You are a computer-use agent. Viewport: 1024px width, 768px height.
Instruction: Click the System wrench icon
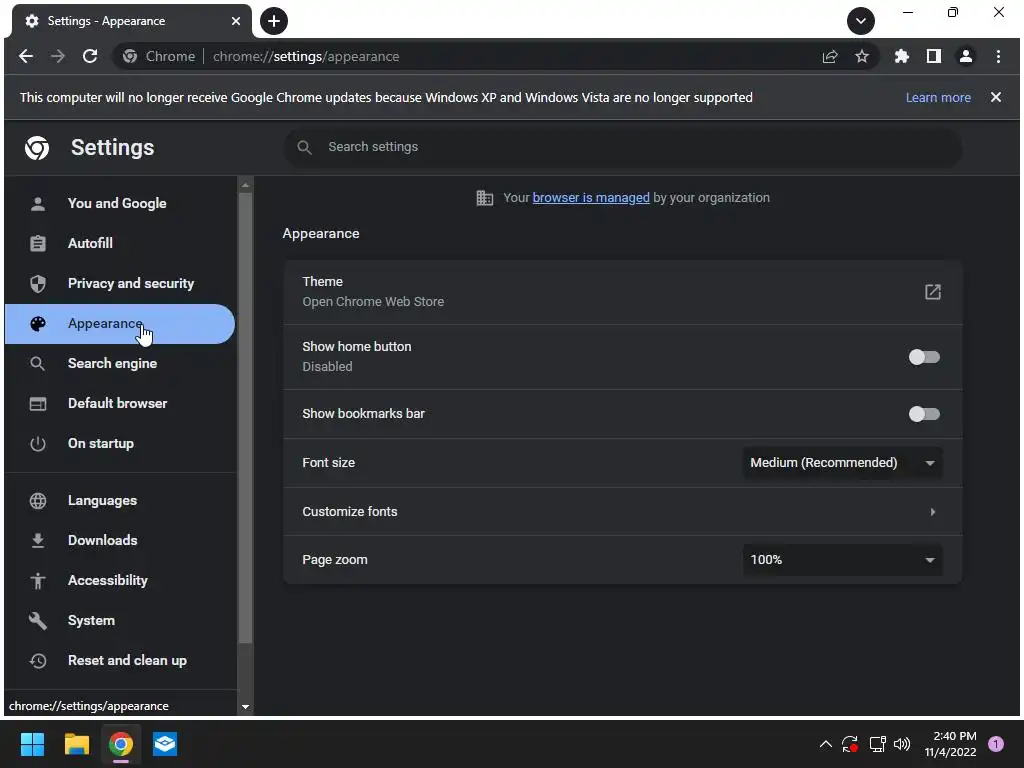[38, 620]
